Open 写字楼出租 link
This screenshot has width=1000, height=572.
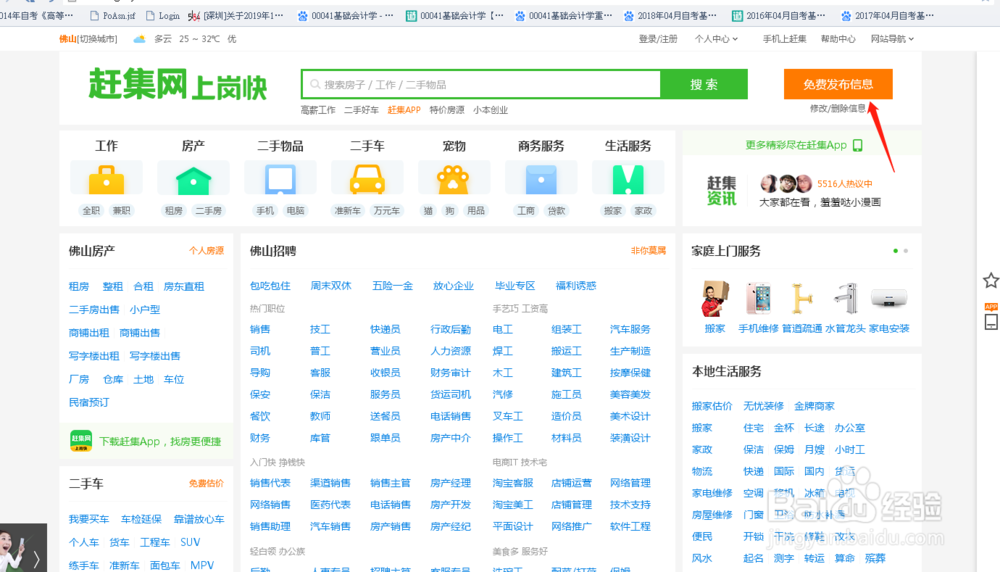coord(94,356)
